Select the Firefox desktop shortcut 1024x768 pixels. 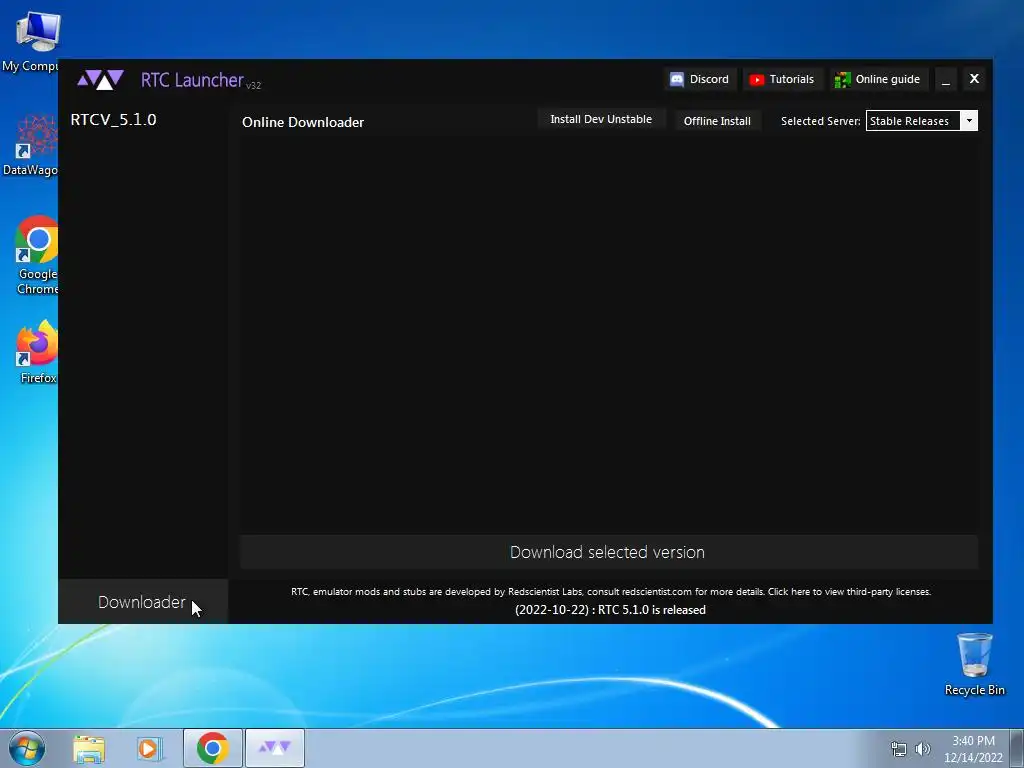(x=37, y=351)
